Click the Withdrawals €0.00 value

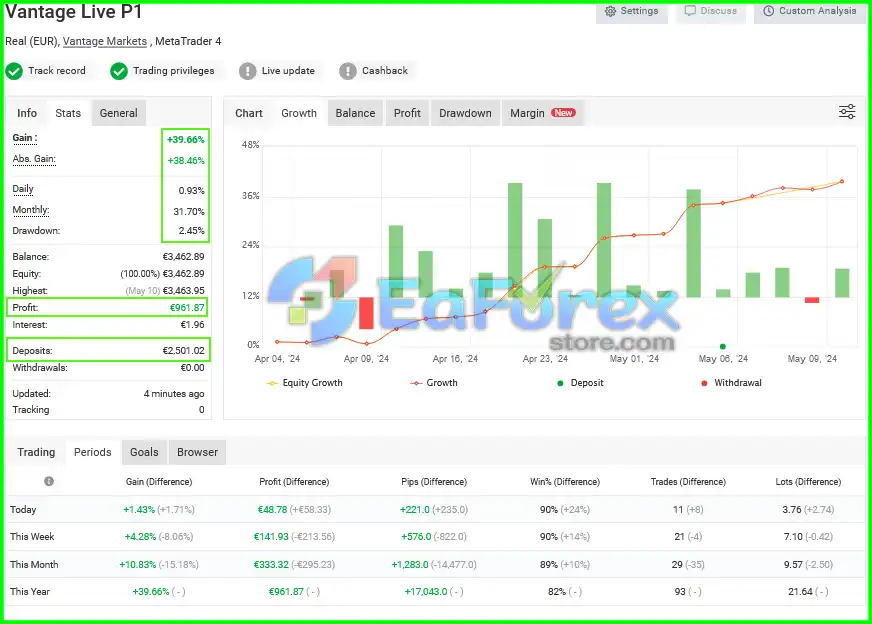pyautogui.click(x=192, y=368)
